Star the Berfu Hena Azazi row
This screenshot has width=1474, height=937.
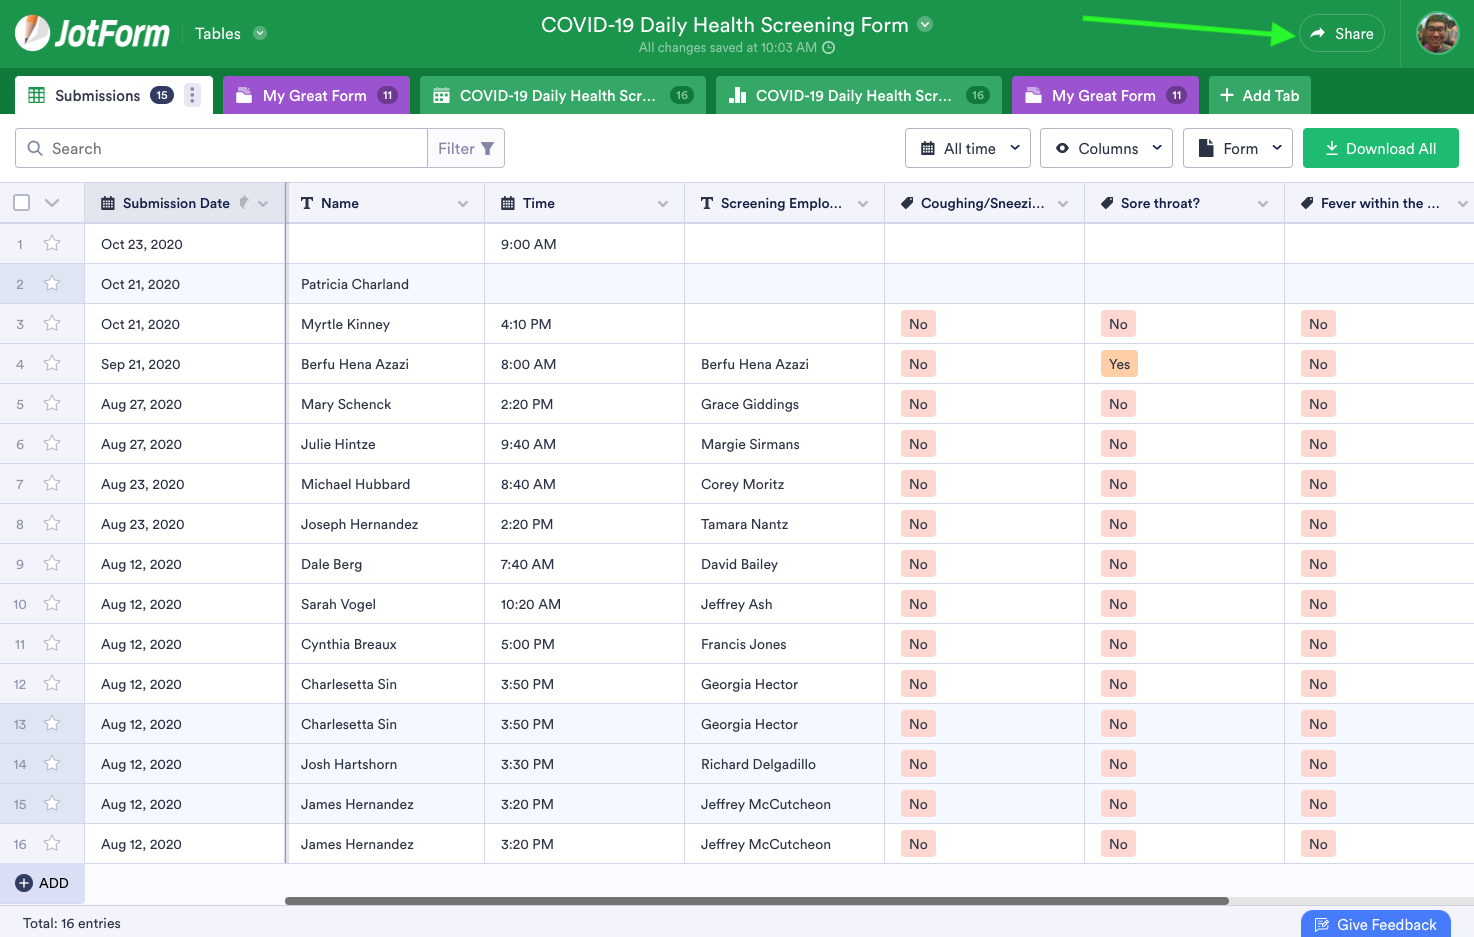pos(52,364)
